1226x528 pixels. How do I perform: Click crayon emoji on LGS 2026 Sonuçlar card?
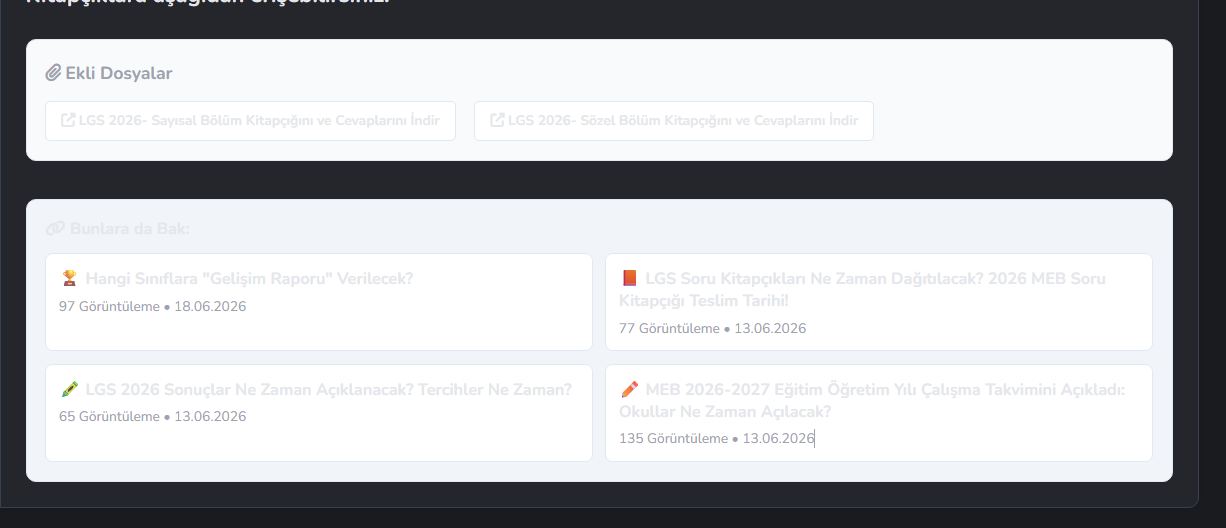69,389
